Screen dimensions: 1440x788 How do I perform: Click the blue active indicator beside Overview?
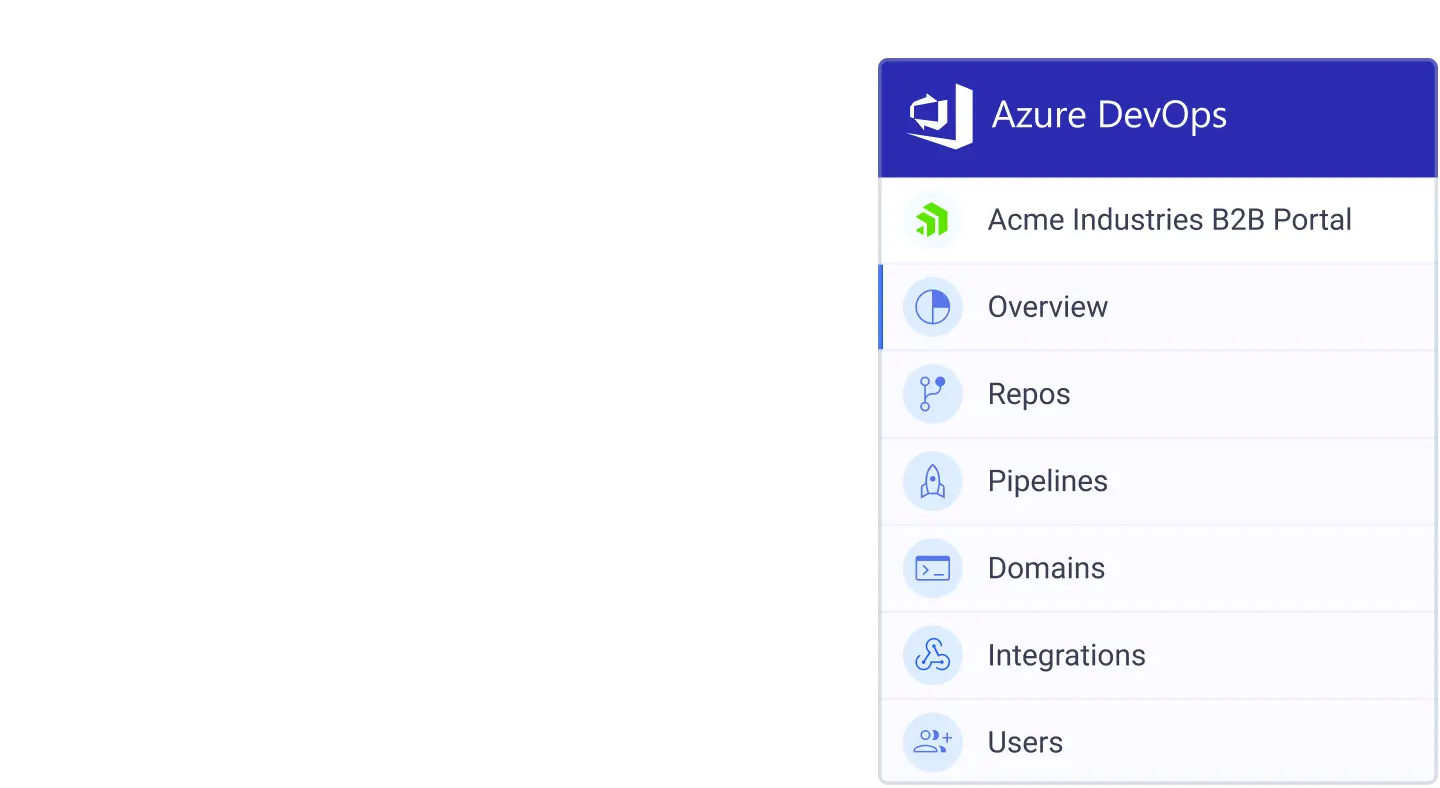880,307
